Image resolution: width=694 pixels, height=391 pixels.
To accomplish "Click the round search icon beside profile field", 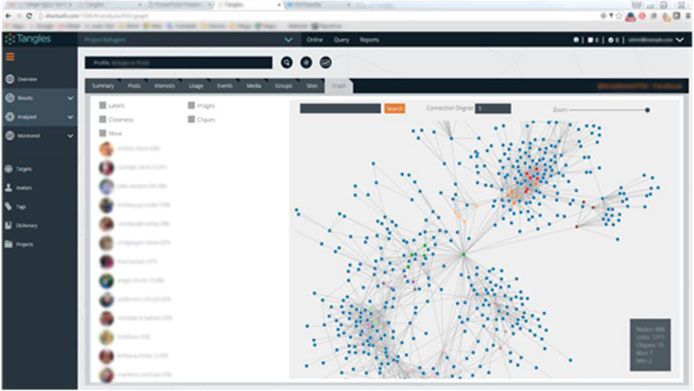I will (287, 62).
